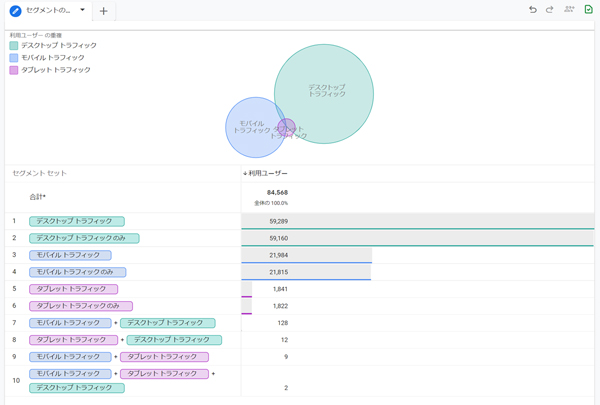Click the undo arrow icon

point(533,10)
